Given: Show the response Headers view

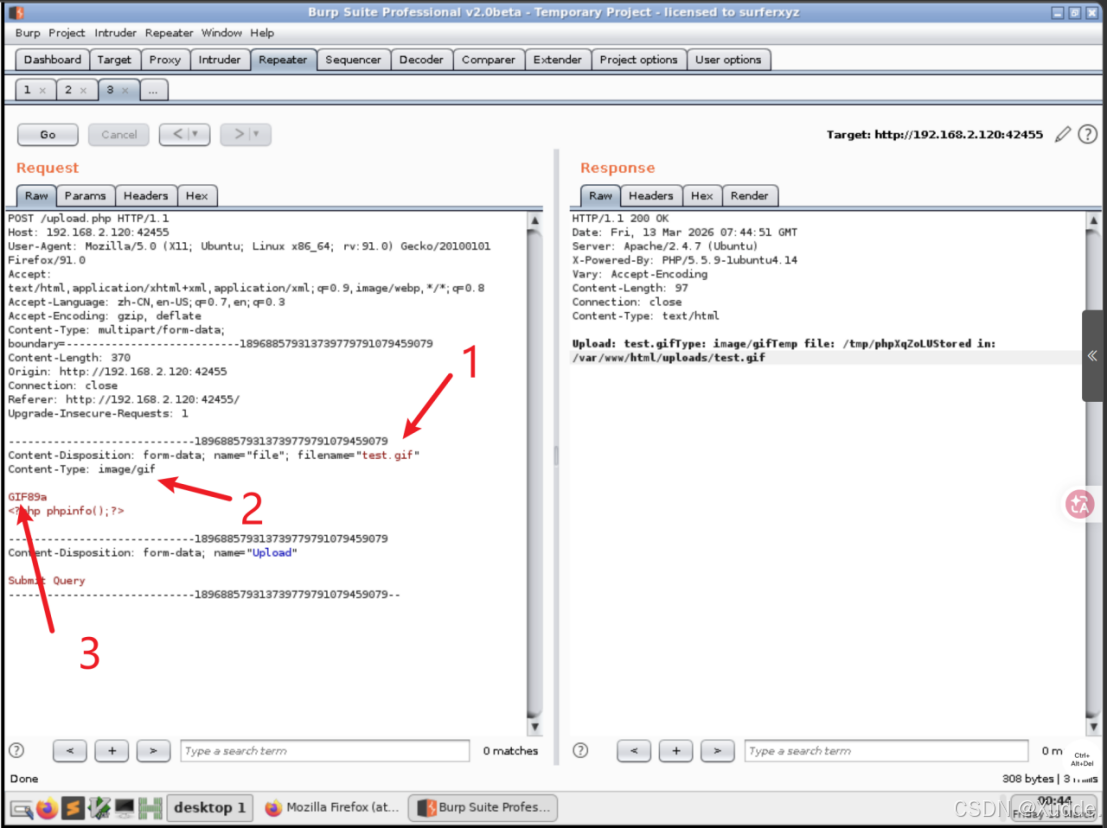Looking at the screenshot, I should (651, 196).
